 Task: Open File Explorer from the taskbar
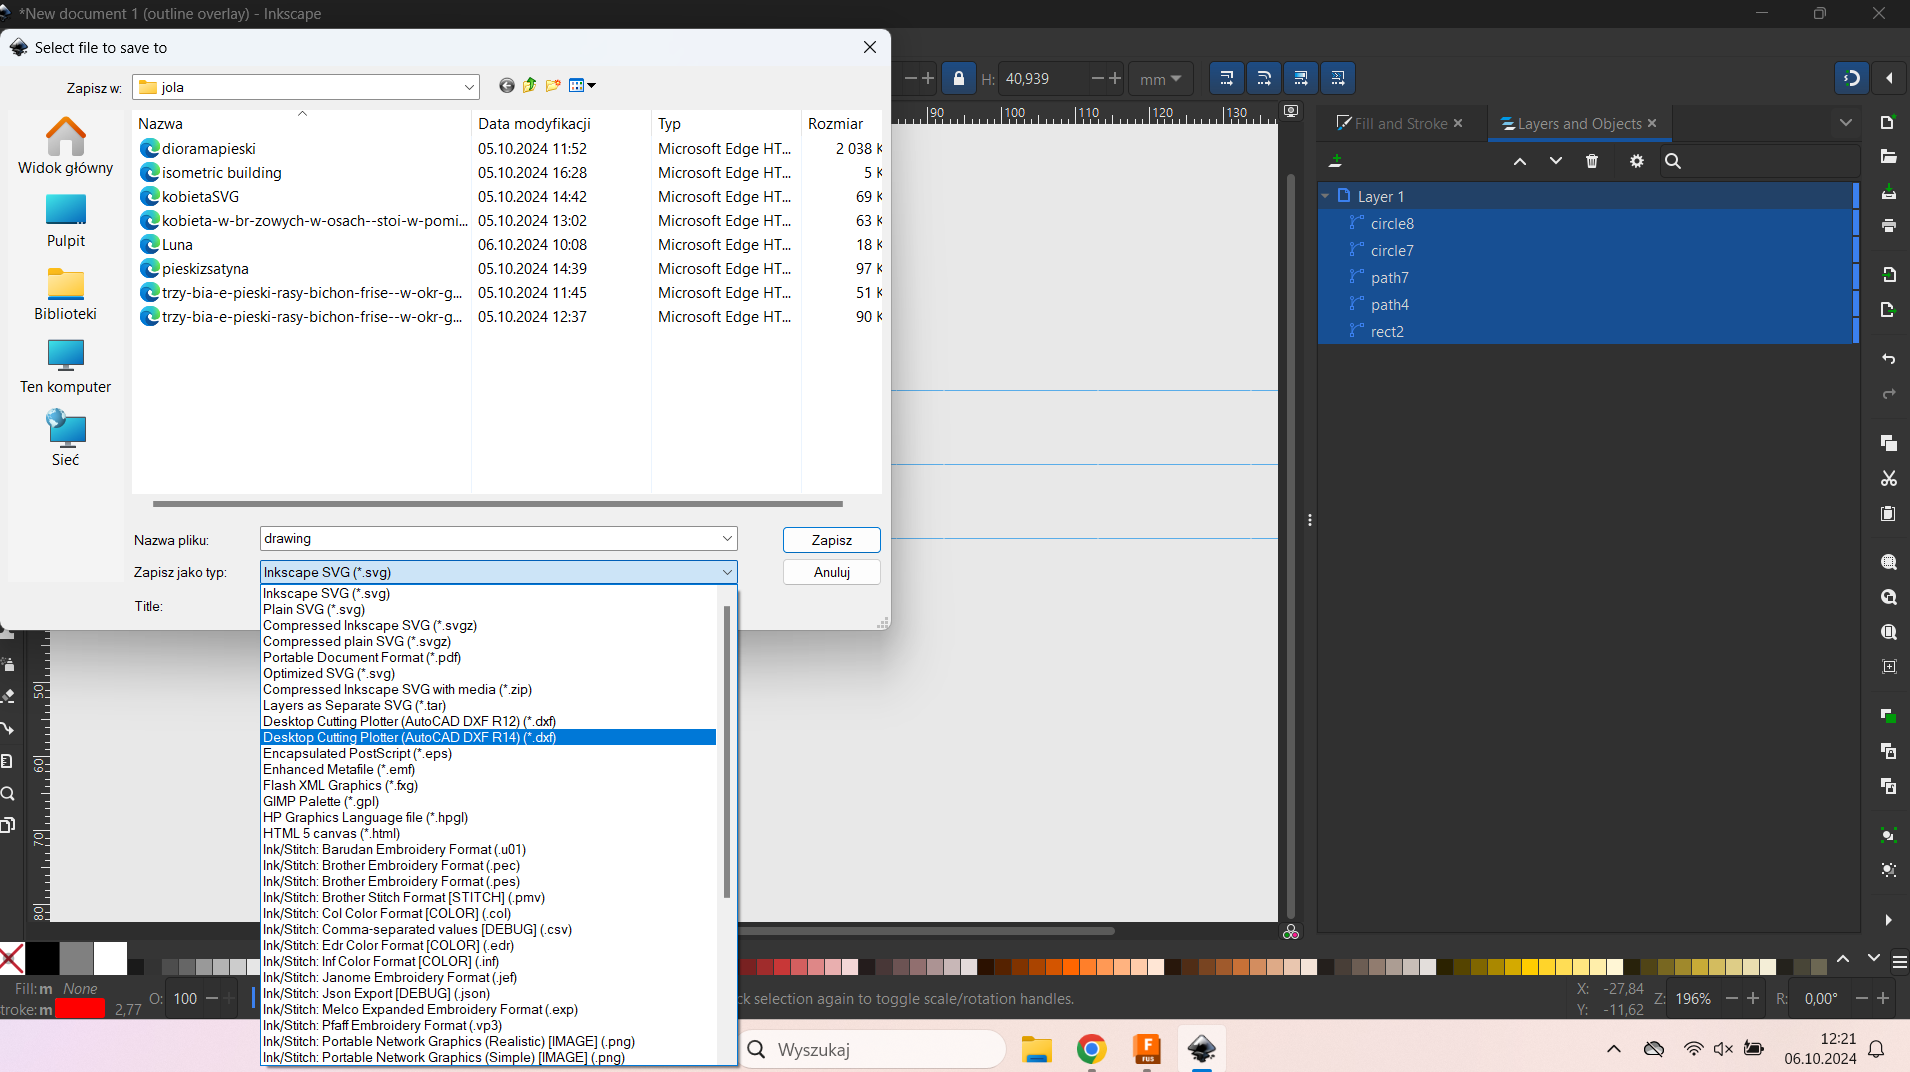coord(1037,1049)
